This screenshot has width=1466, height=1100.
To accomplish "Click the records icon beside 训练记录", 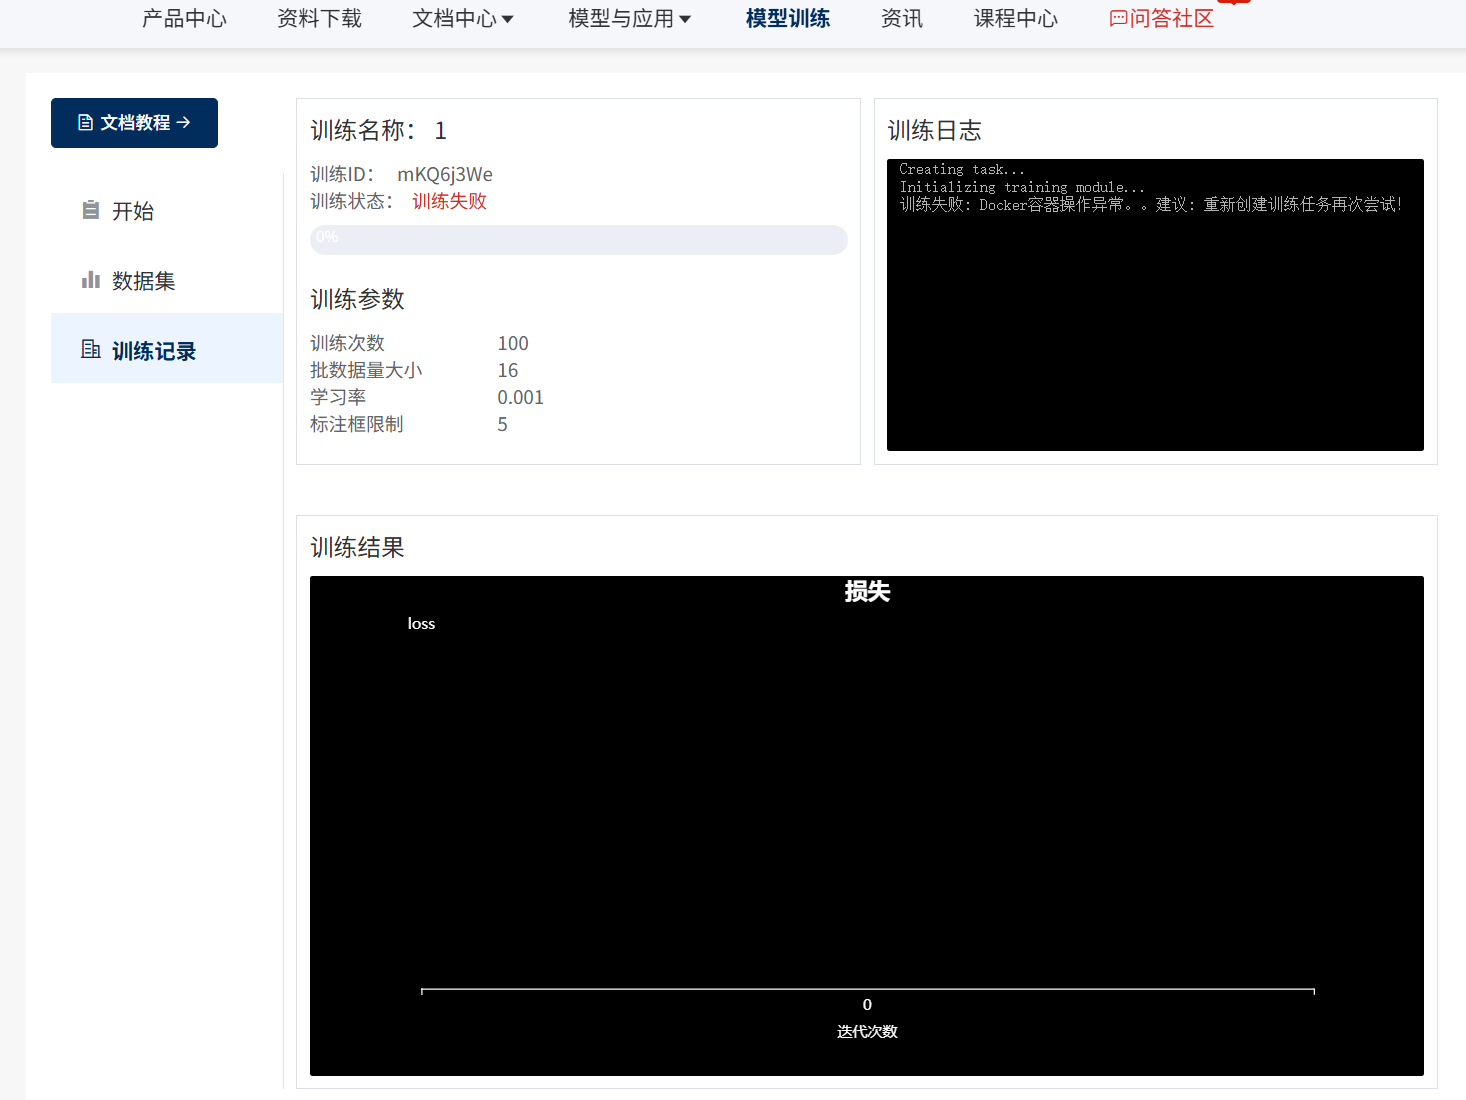I will [91, 349].
